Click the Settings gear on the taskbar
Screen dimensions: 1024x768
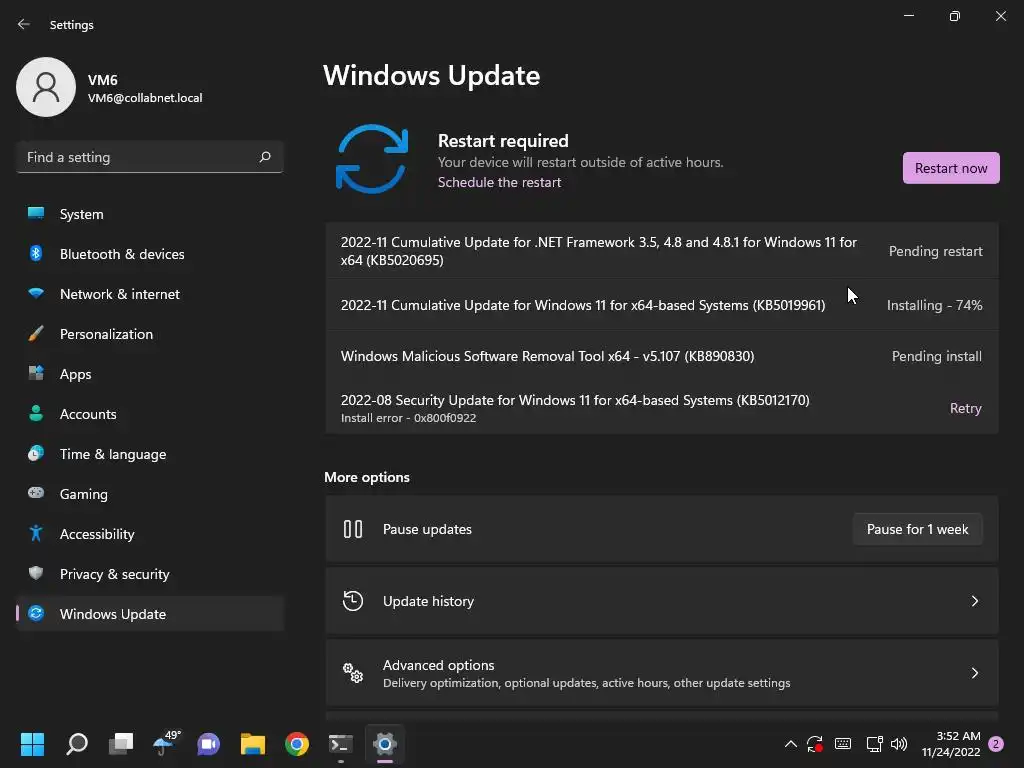coord(385,744)
